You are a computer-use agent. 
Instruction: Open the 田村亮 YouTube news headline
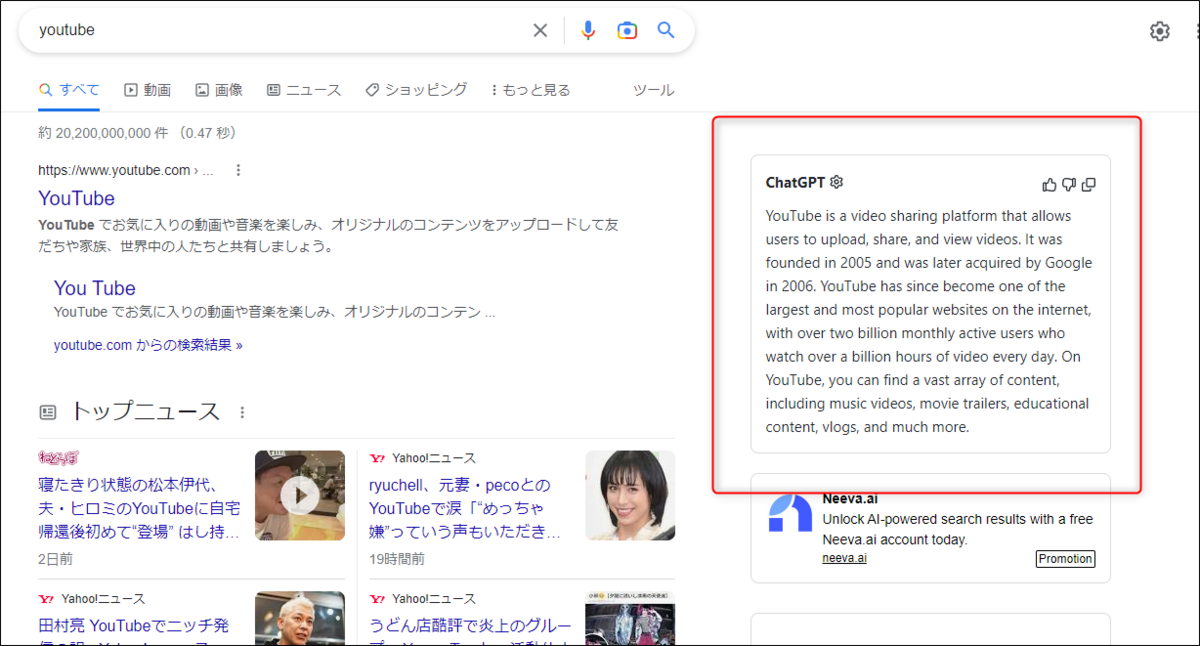(x=134, y=634)
